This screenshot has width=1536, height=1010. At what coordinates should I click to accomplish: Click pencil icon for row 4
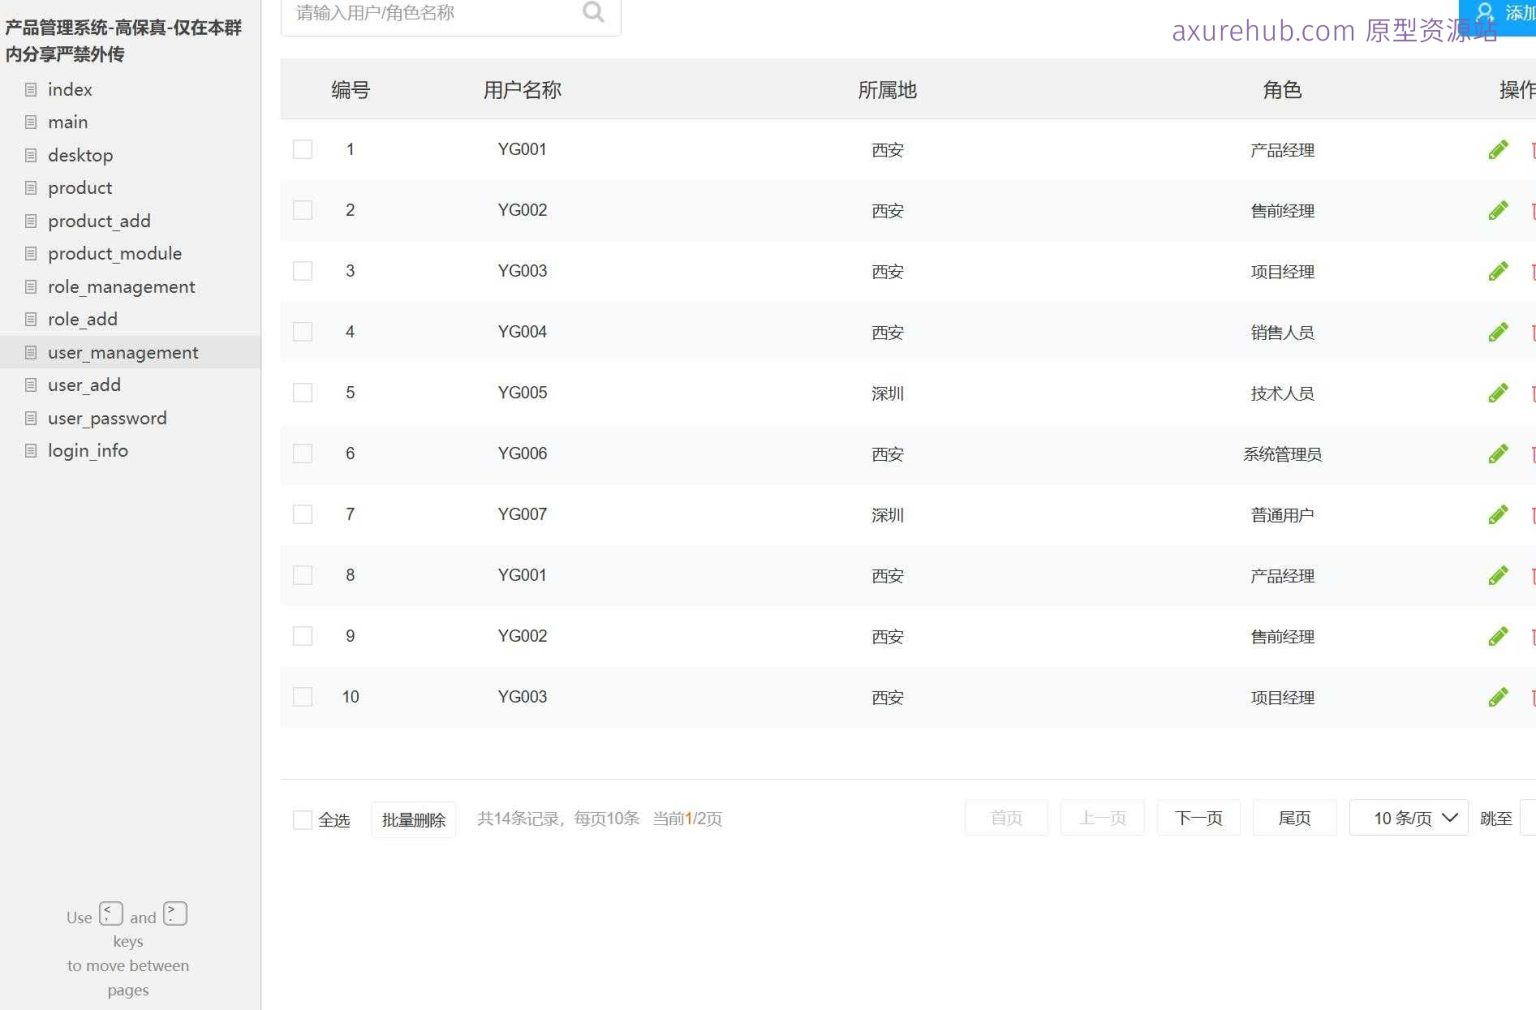pyautogui.click(x=1497, y=332)
